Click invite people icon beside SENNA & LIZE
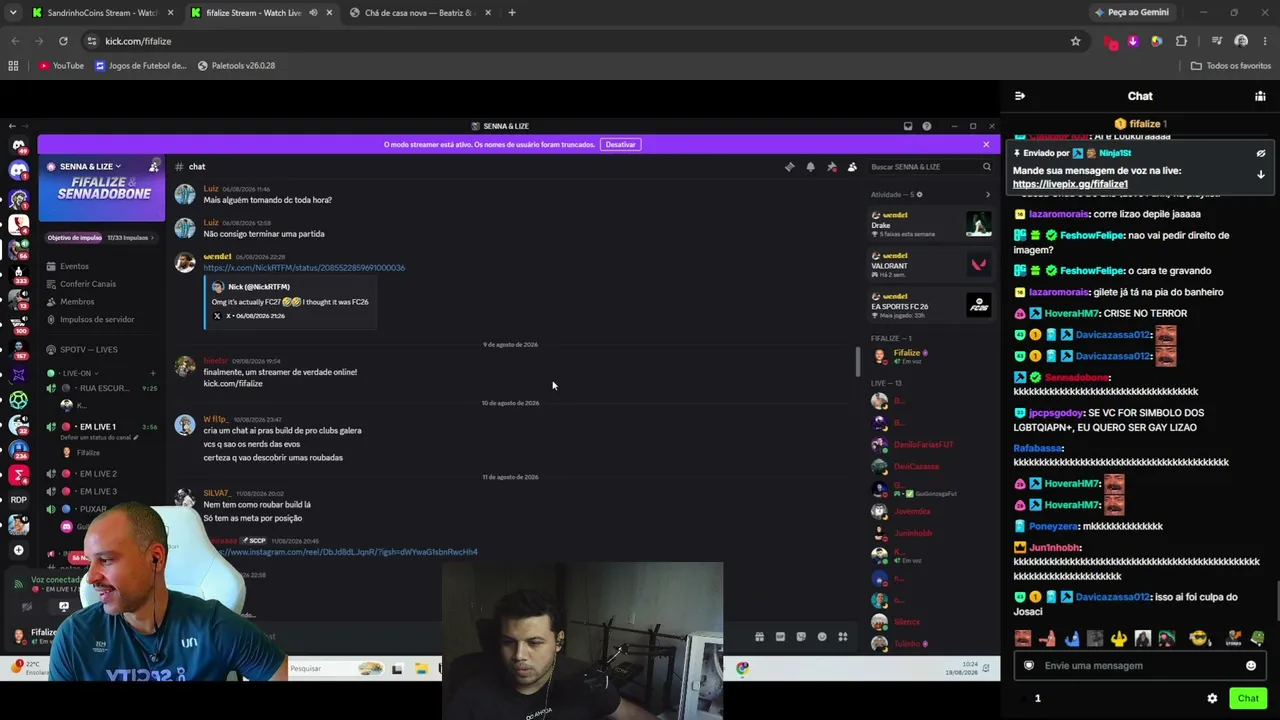The width and height of the screenshot is (1280, 720). (x=154, y=166)
